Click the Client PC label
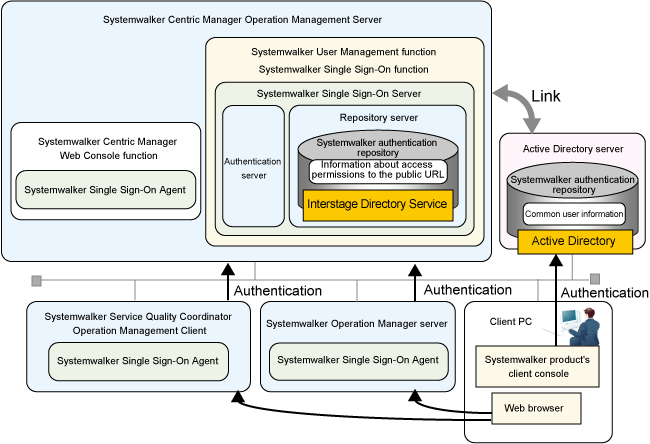The width and height of the screenshot is (650, 444). tap(511, 322)
